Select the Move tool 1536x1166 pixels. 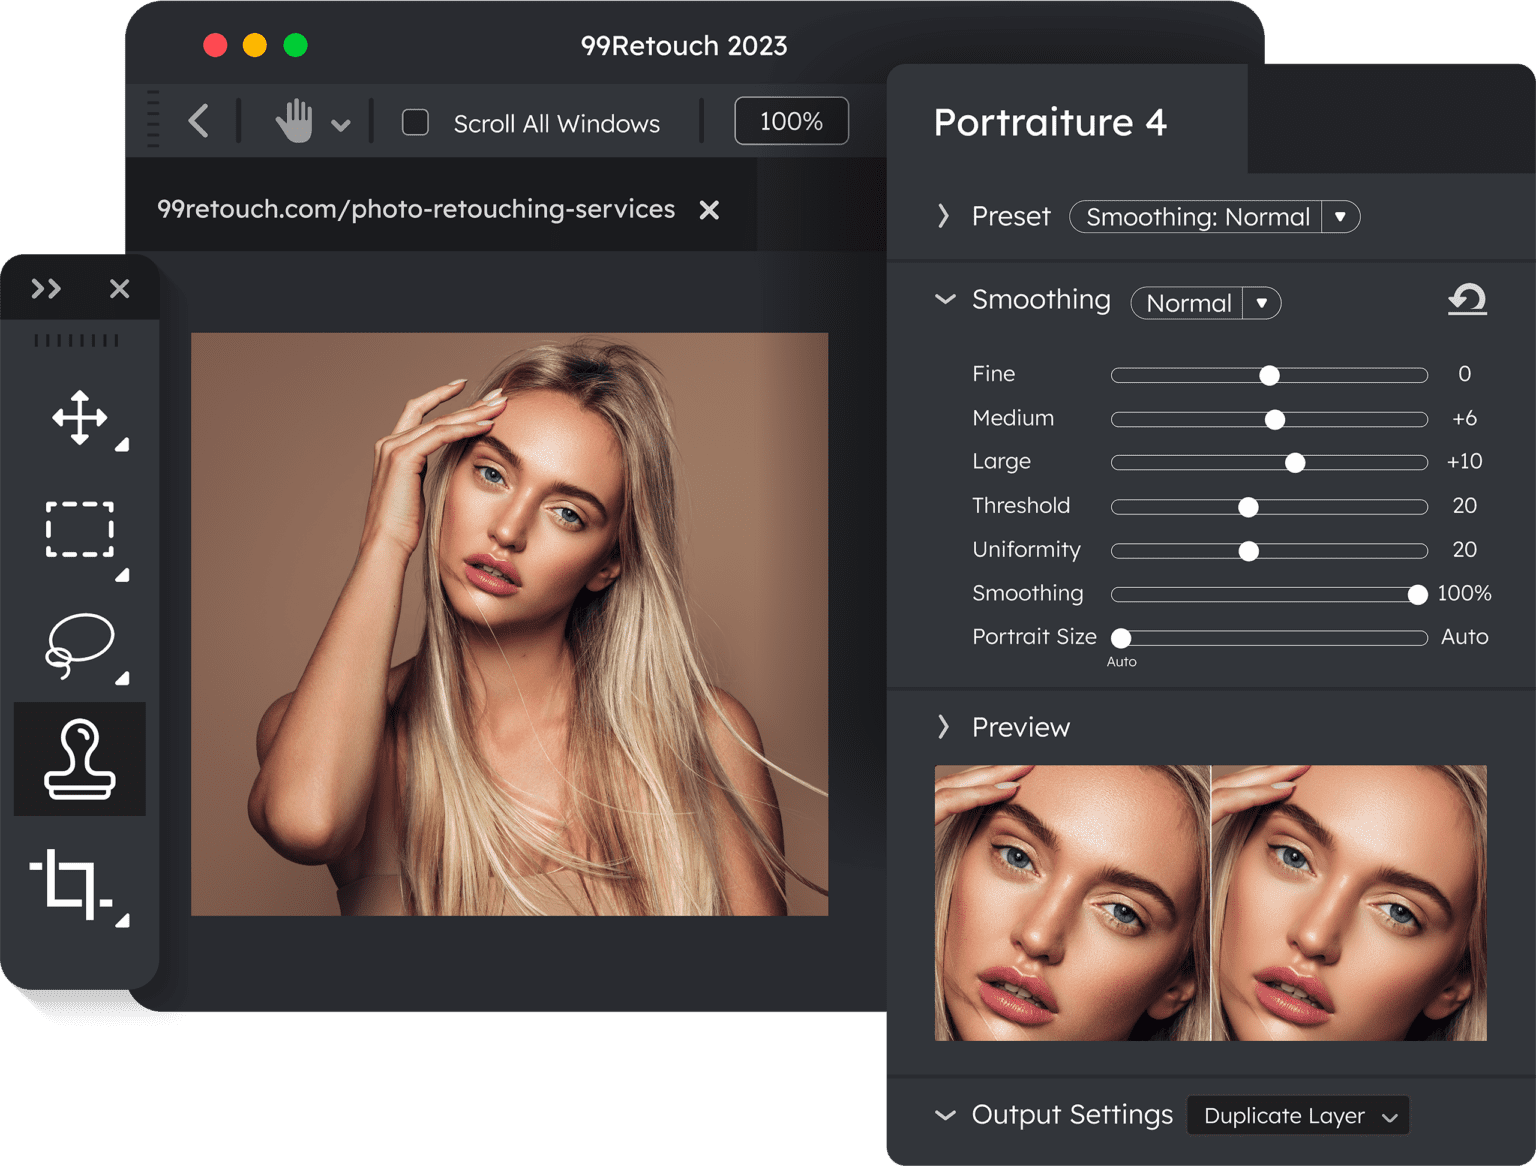click(80, 418)
